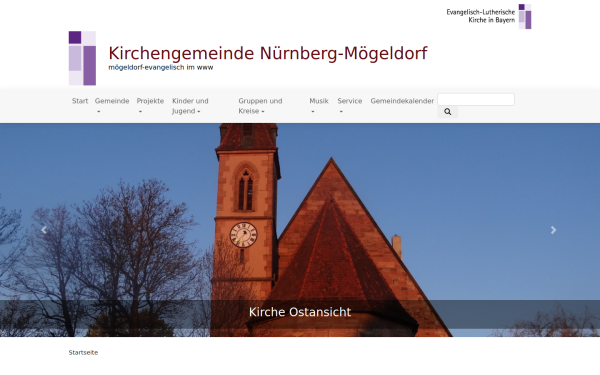
Task: Open the Gemeindekalender menu item
Action: [x=402, y=101]
